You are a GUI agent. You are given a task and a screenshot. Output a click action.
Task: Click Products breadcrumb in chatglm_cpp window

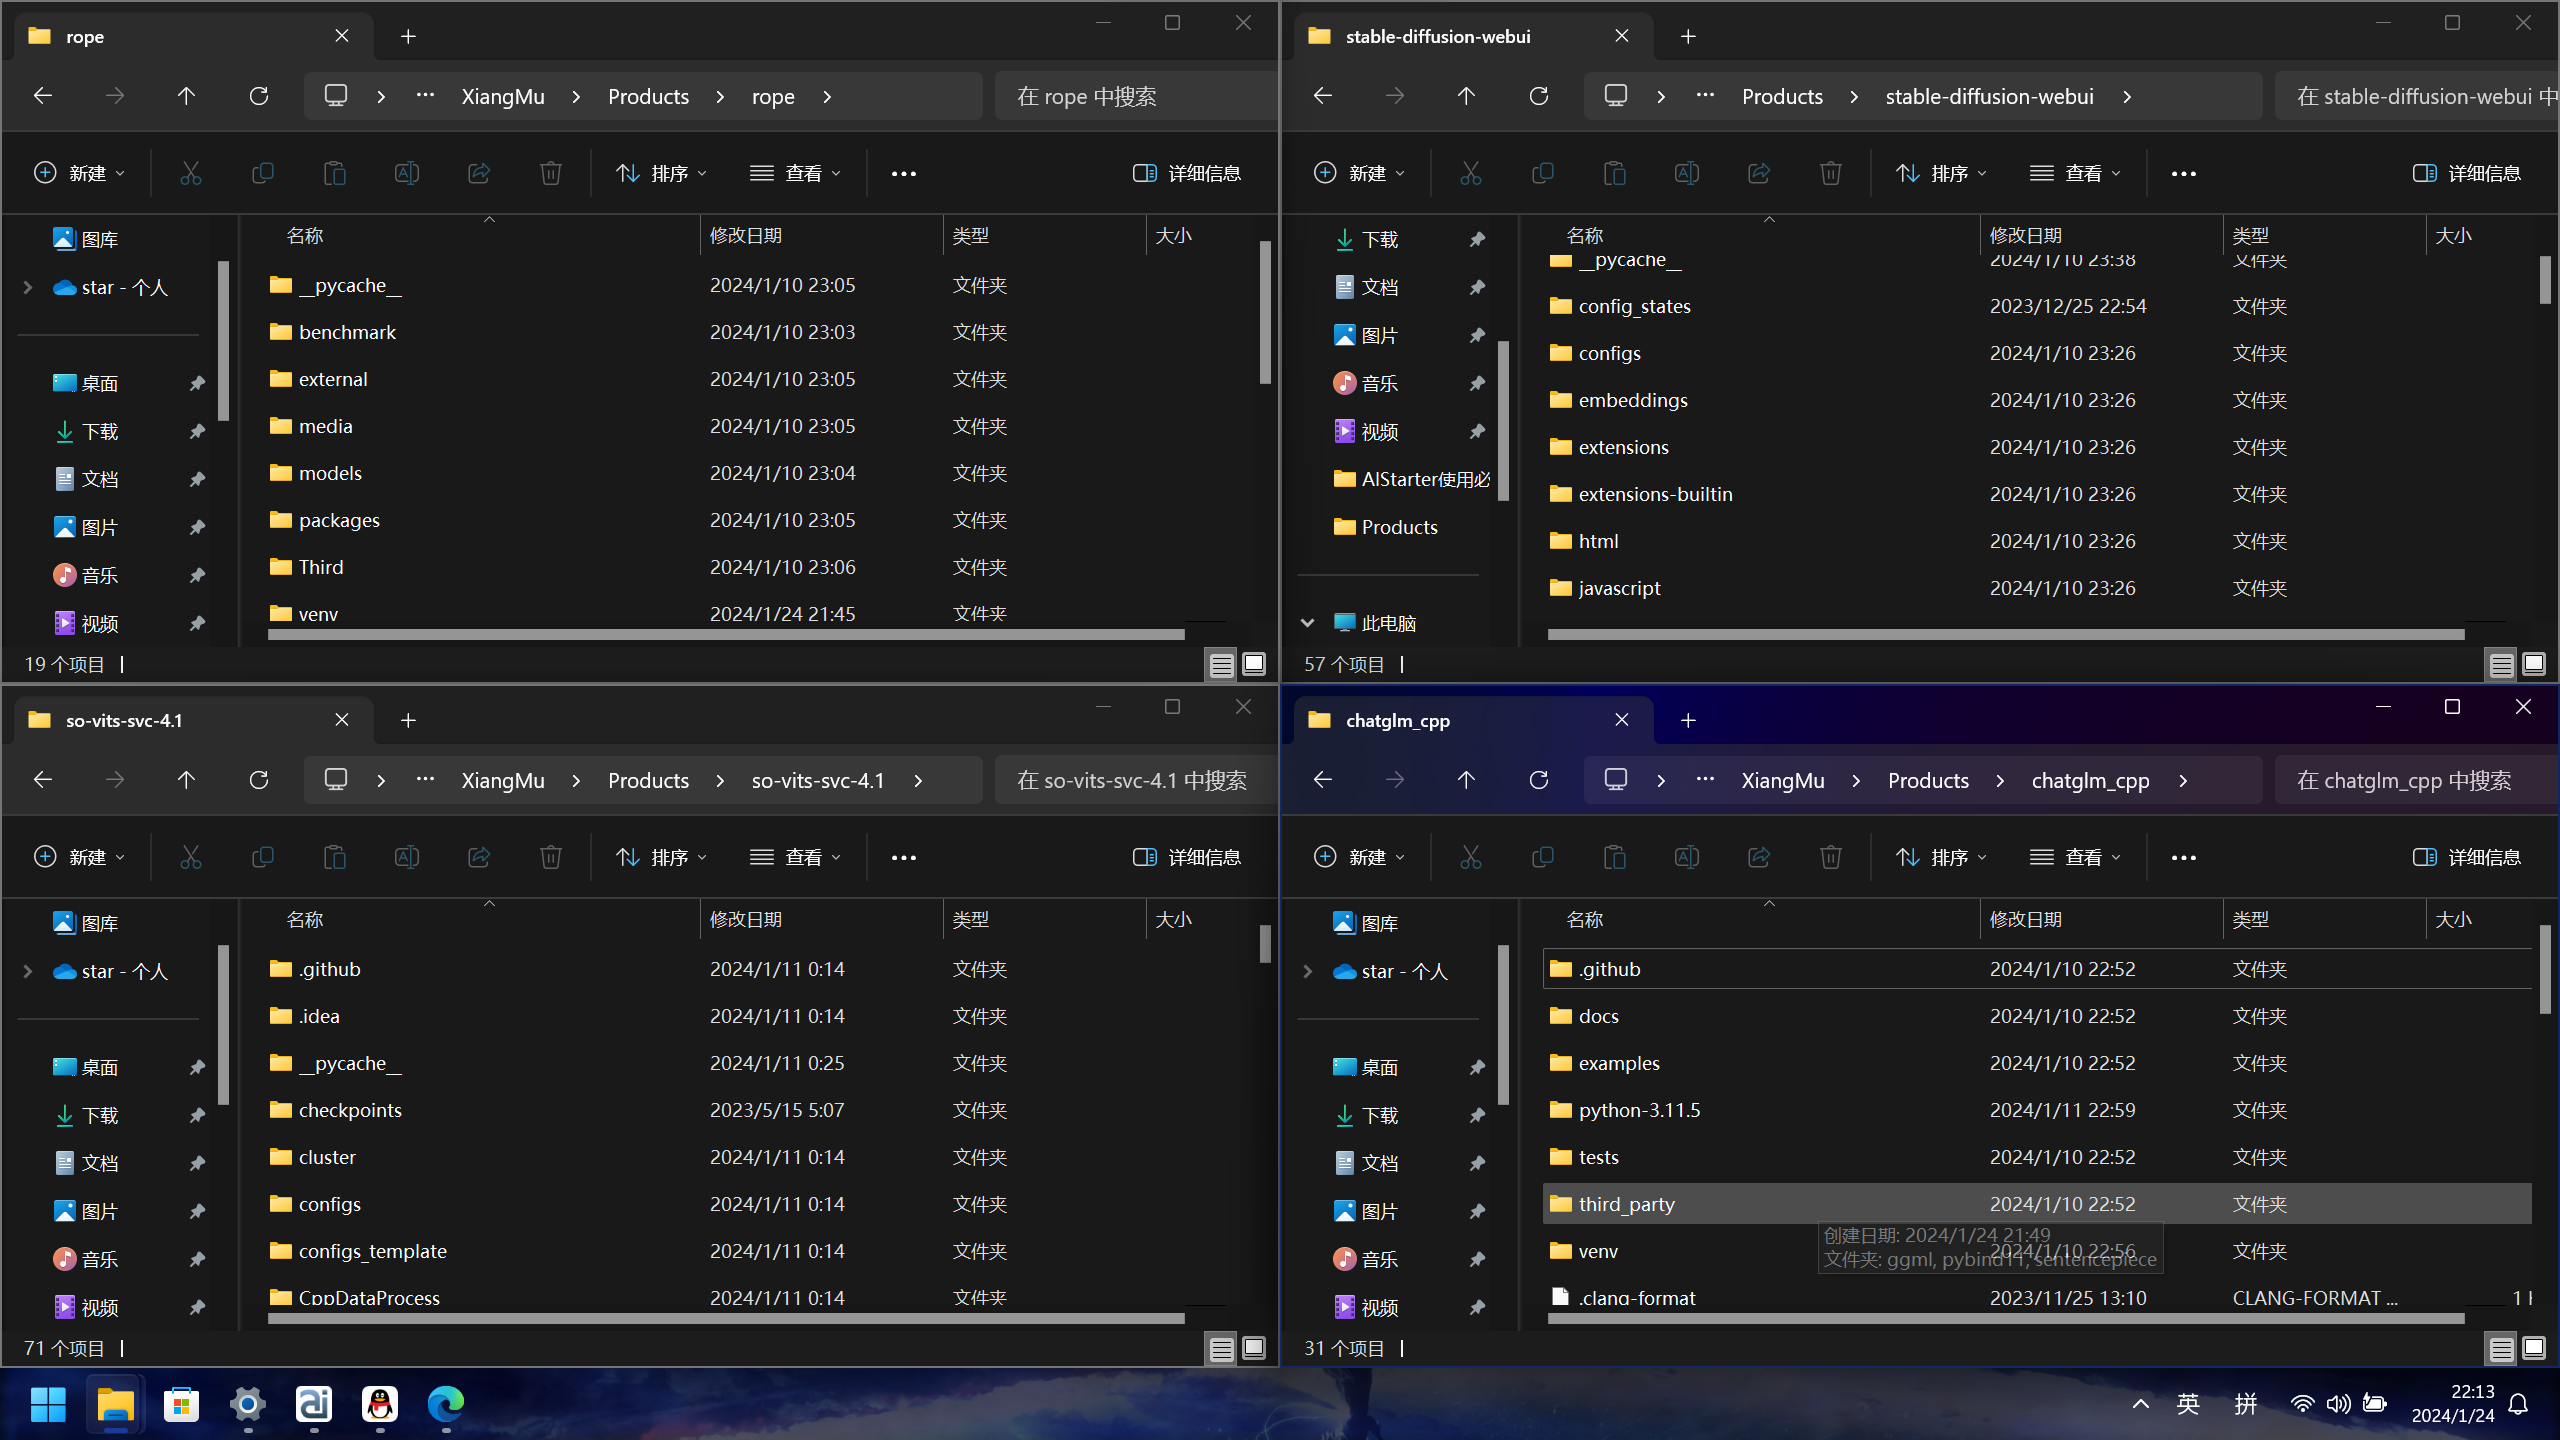1928,780
